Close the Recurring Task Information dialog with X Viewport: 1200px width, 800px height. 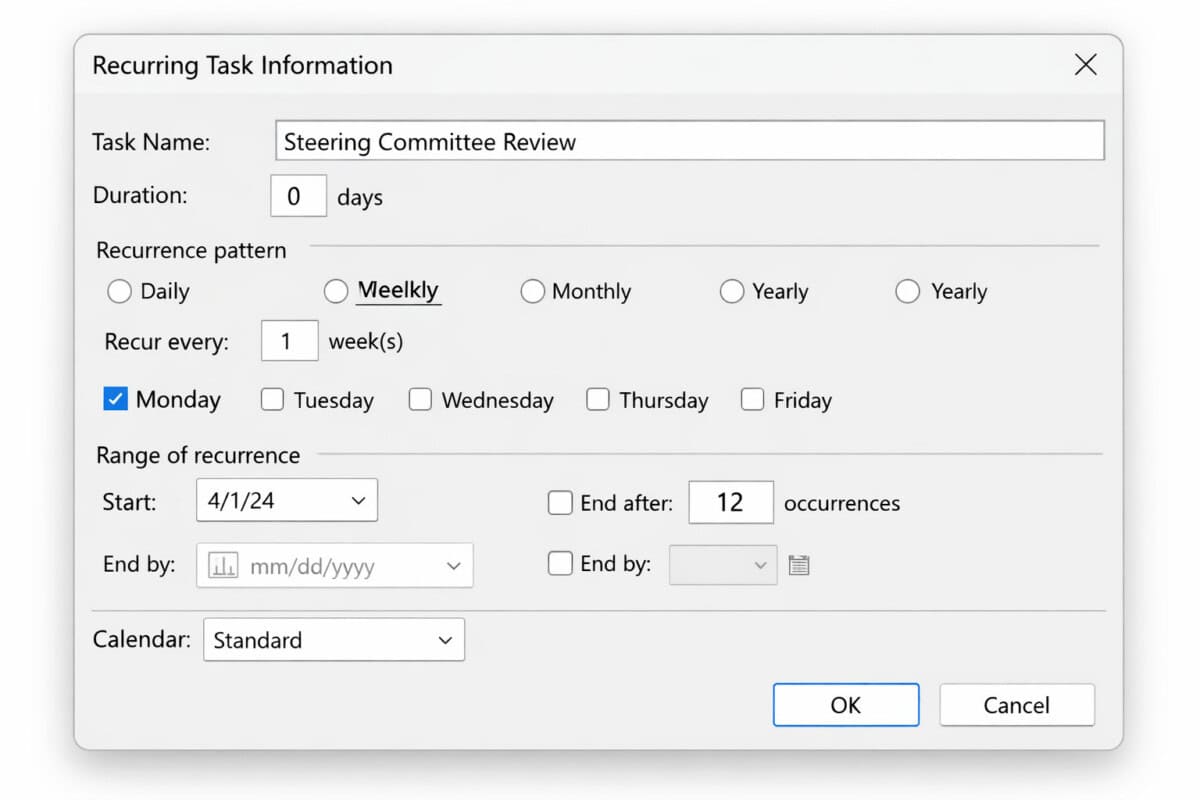coord(1085,66)
